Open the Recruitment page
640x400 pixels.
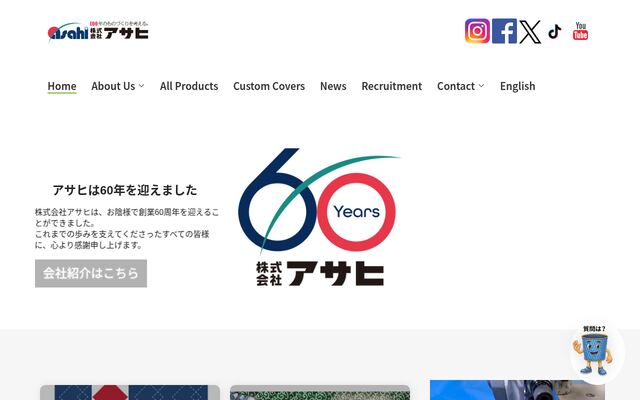coord(392,86)
